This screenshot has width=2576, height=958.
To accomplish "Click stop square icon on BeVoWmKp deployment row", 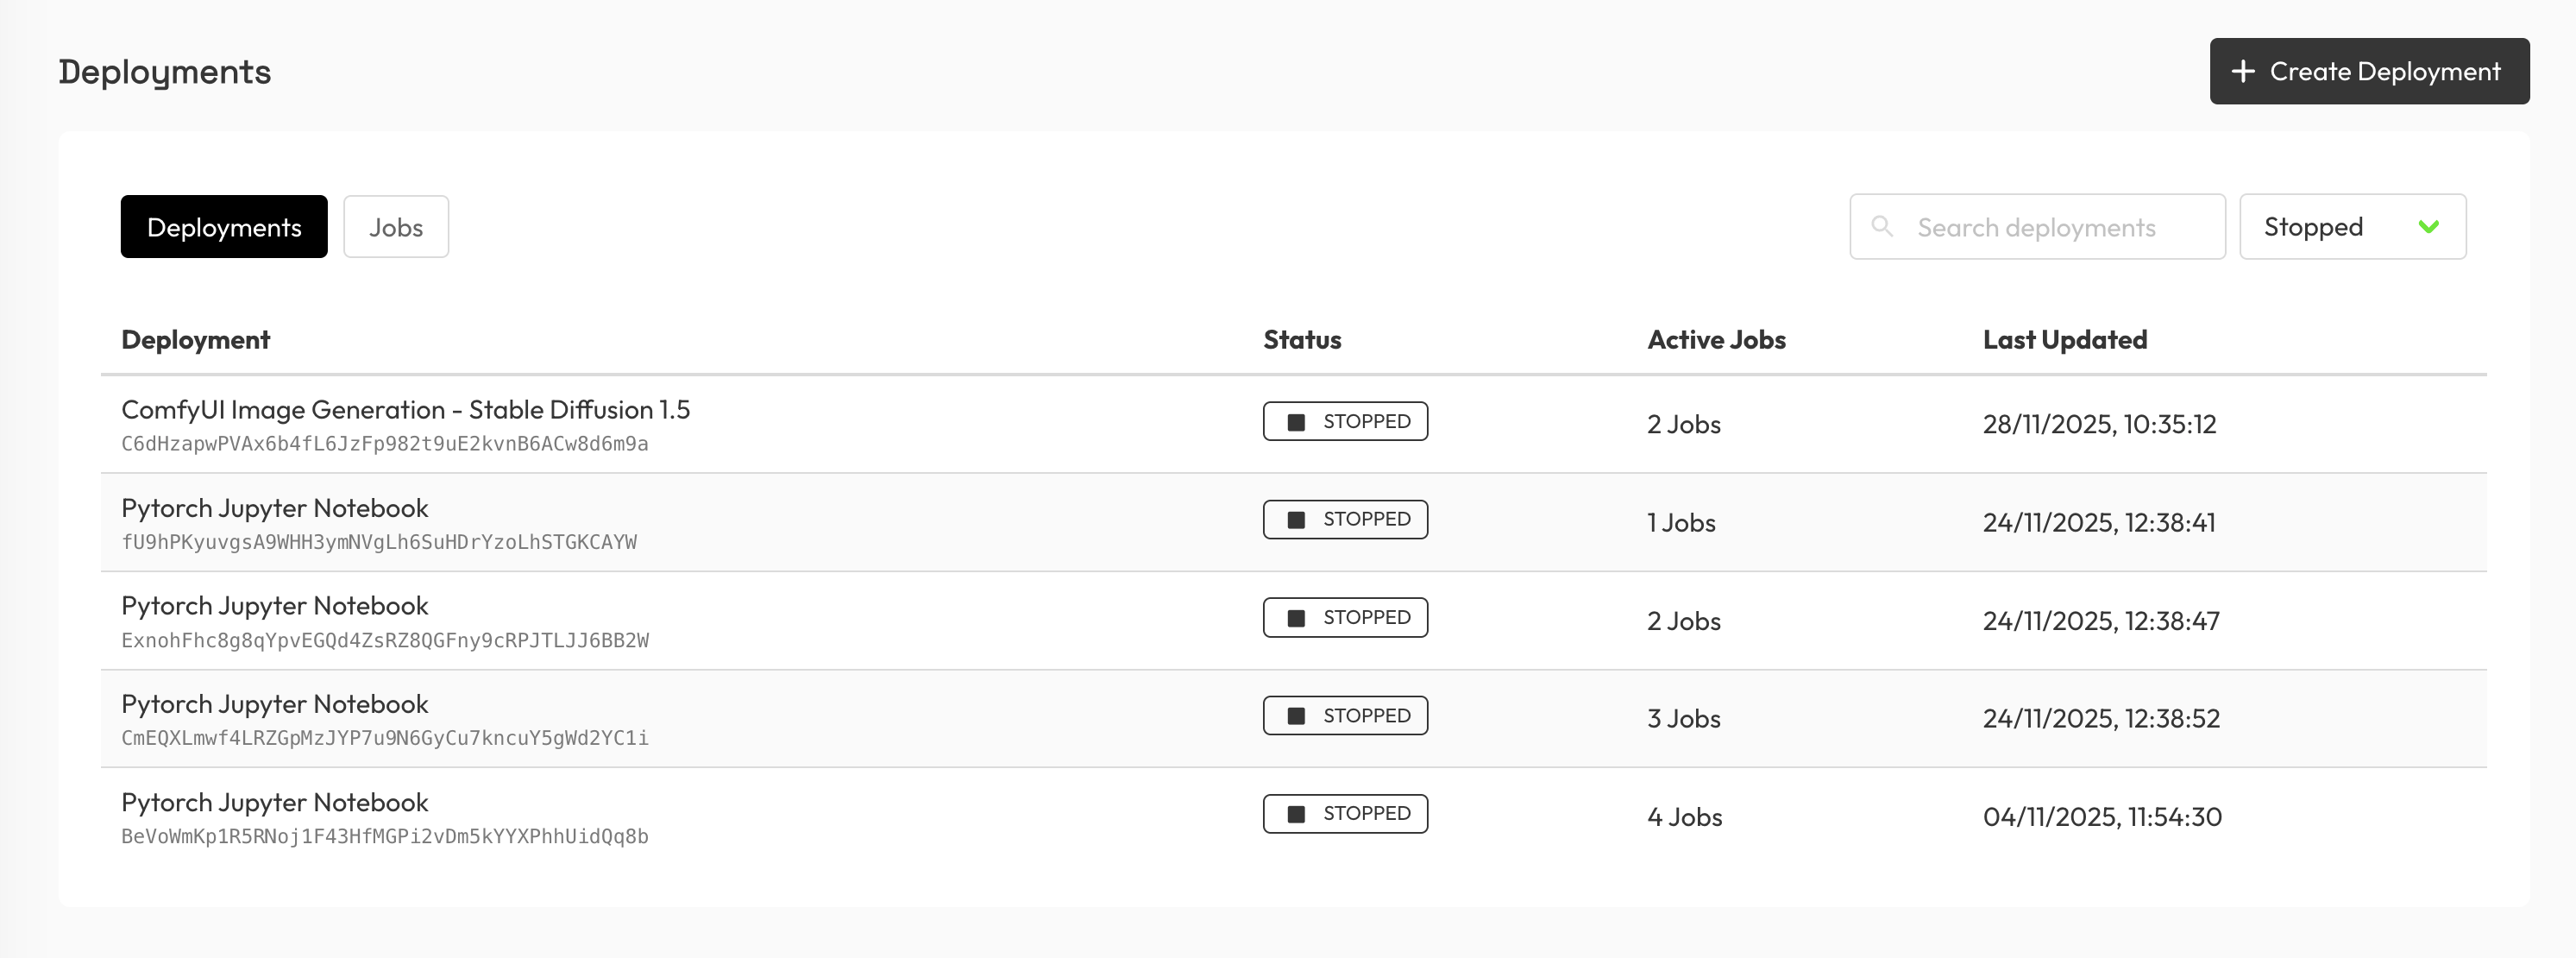I will pos(1296,814).
